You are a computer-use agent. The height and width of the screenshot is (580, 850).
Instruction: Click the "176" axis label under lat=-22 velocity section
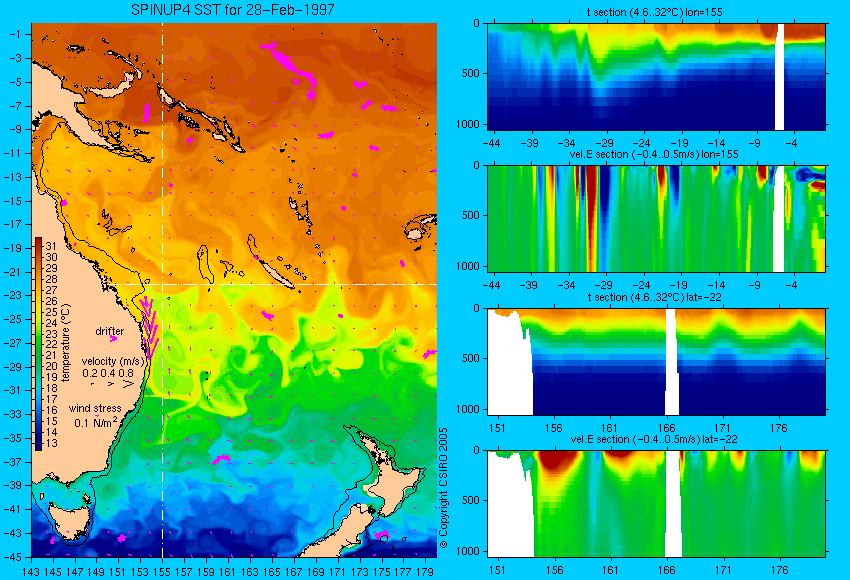(779, 570)
